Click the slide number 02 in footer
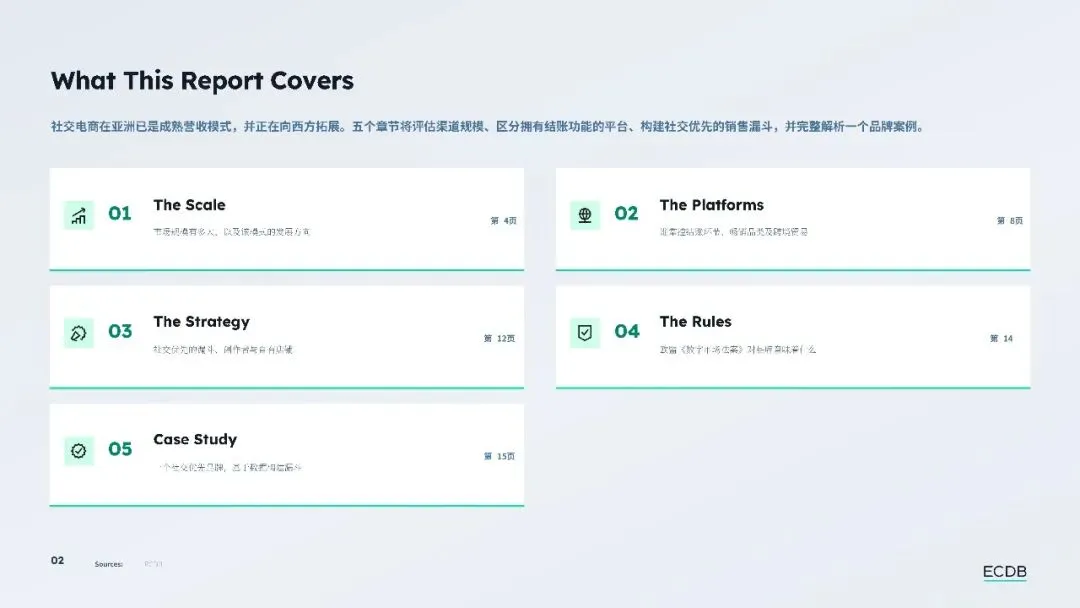Viewport: 1080px width, 608px height. (x=57, y=560)
